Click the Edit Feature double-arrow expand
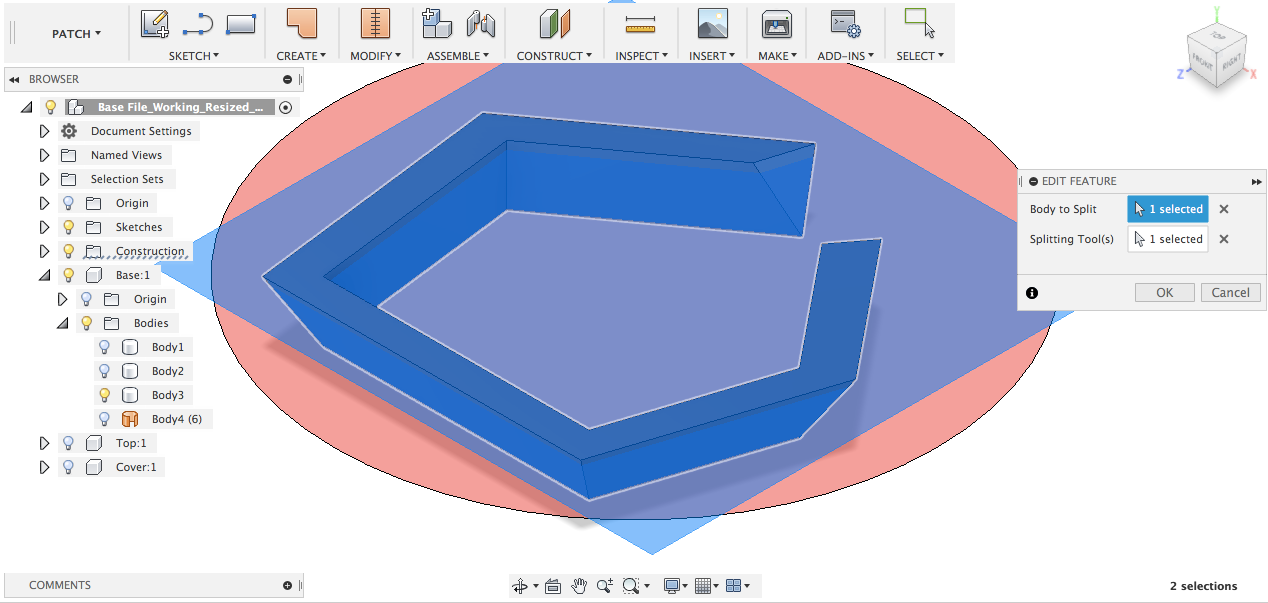This screenshot has height=603, width=1268. click(1256, 181)
